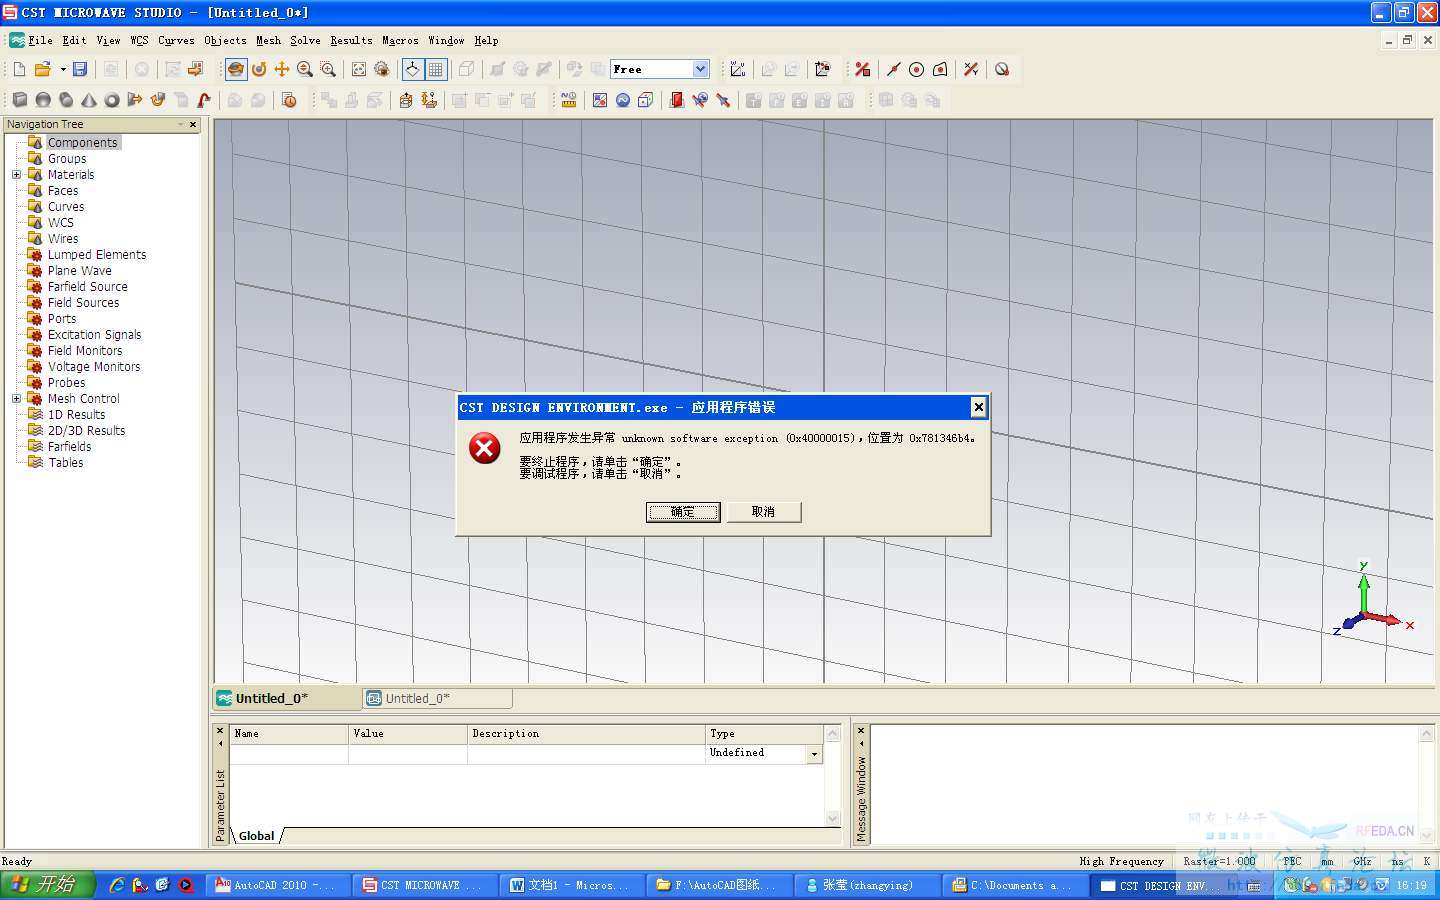Open the Macros menu
Screen dimensions: 1440x900
click(x=400, y=41)
